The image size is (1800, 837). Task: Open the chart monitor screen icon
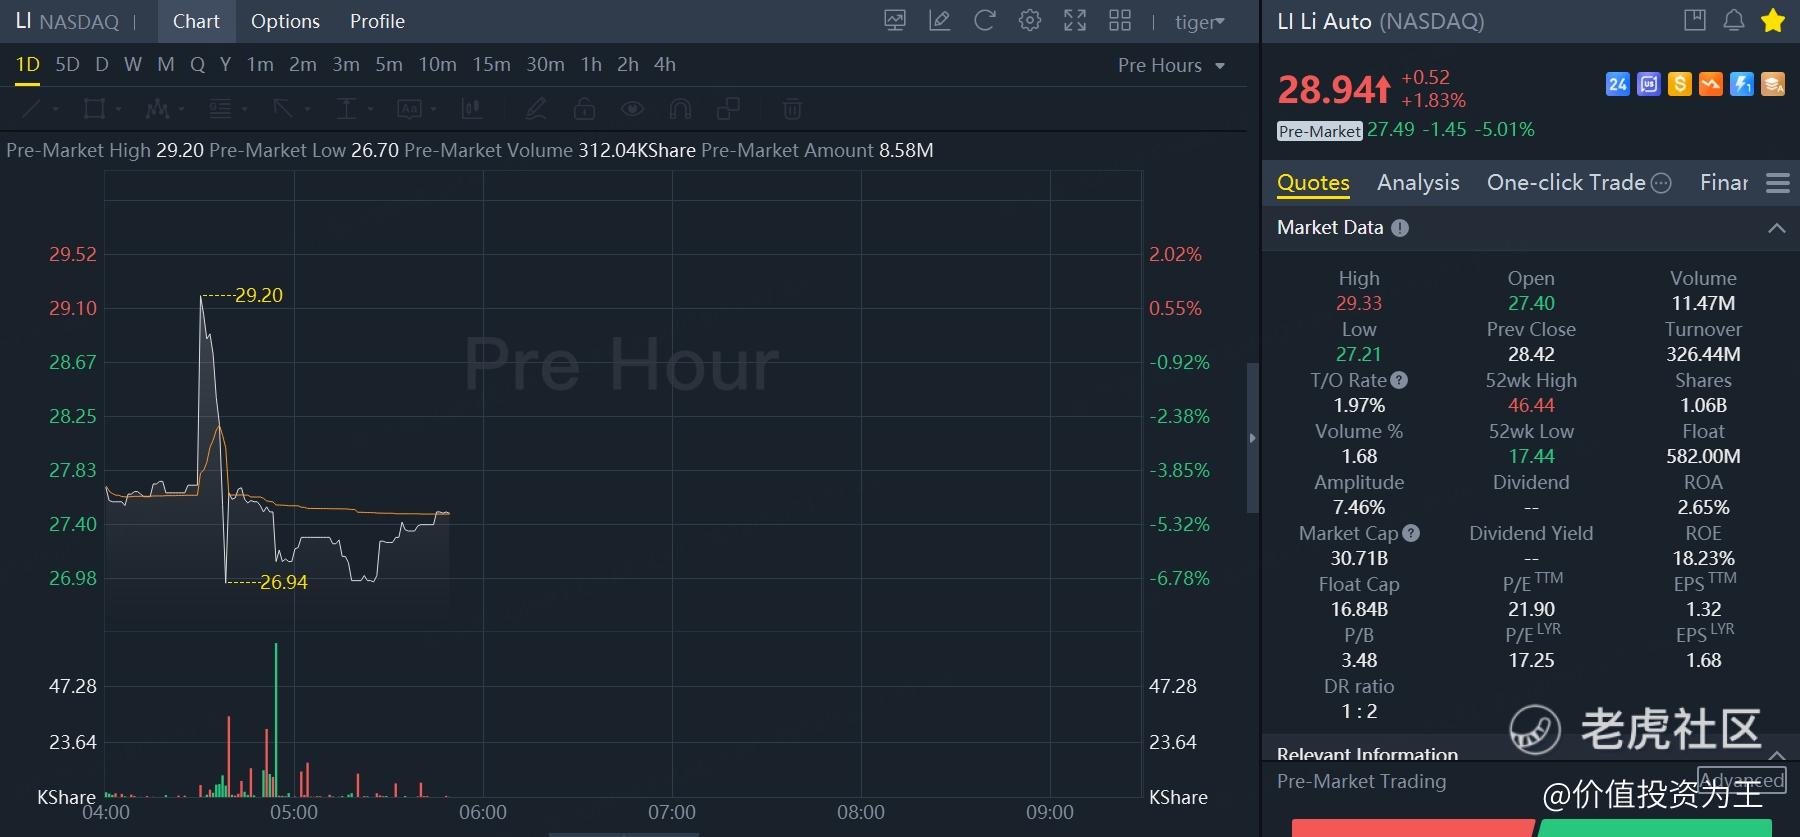pyautogui.click(x=895, y=21)
